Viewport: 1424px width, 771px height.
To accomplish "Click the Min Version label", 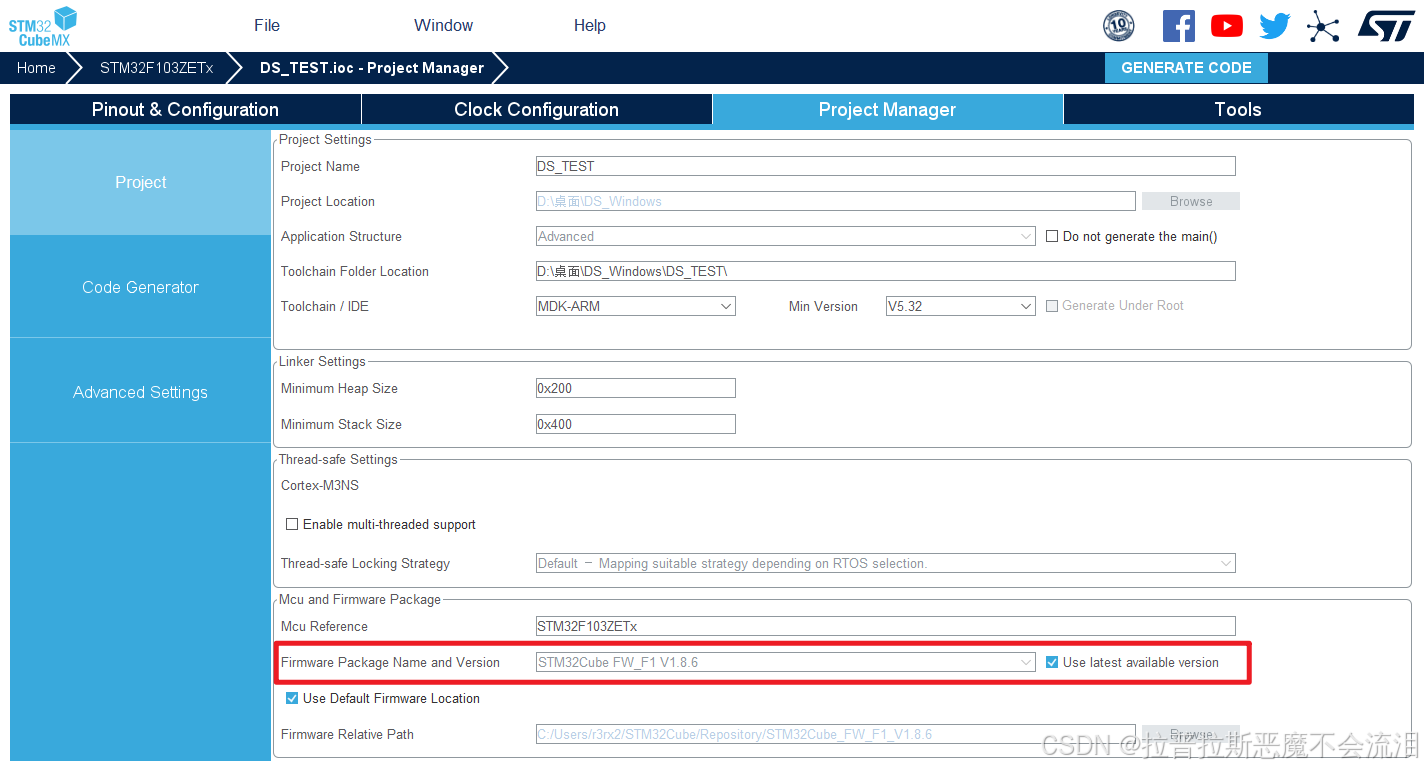I will (x=823, y=306).
